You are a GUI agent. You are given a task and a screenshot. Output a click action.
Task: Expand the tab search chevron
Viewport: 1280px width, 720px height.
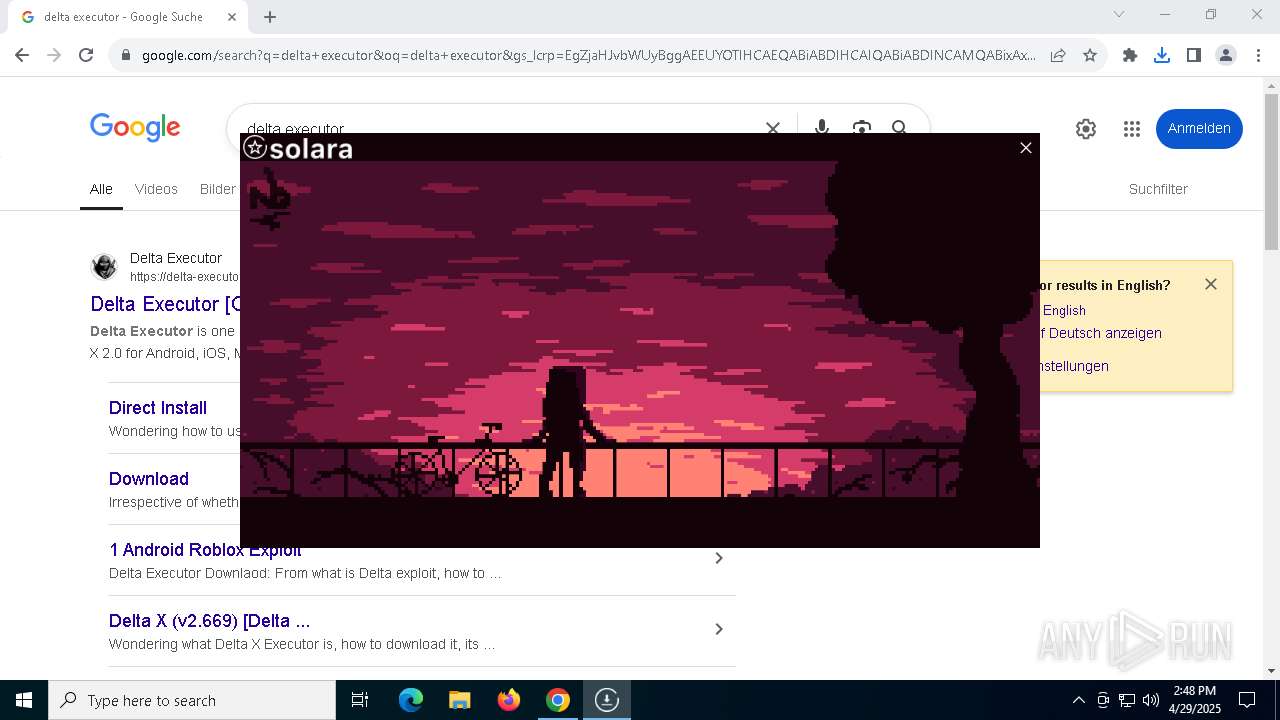click(1119, 14)
